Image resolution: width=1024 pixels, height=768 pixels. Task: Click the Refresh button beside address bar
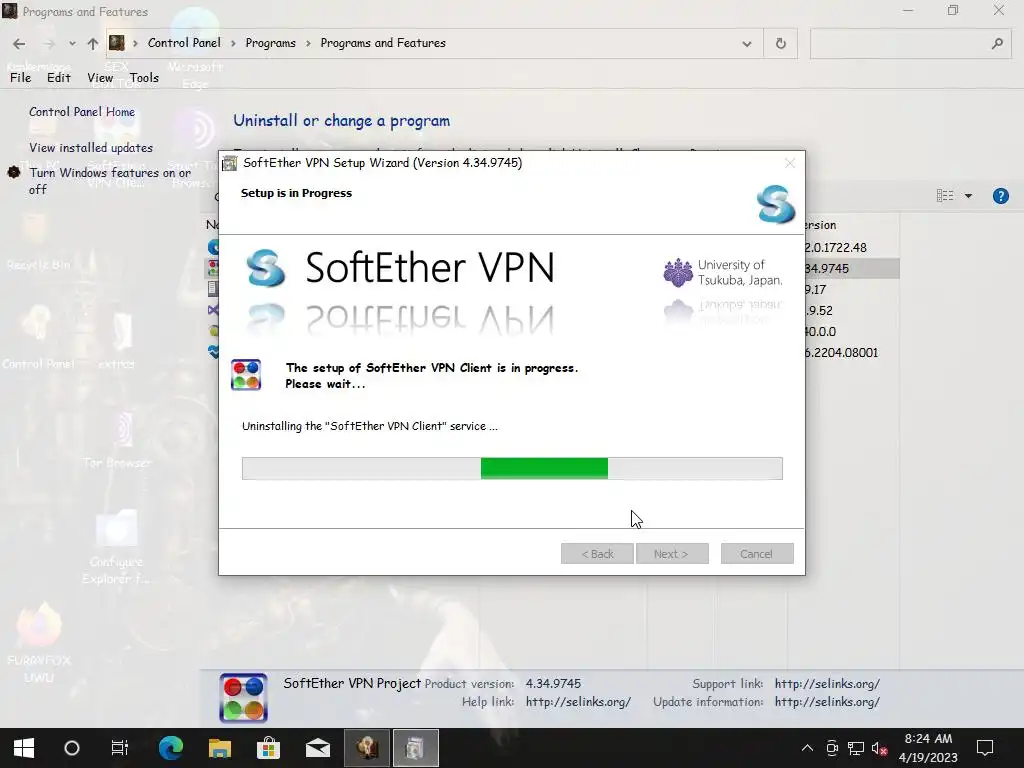780,44
